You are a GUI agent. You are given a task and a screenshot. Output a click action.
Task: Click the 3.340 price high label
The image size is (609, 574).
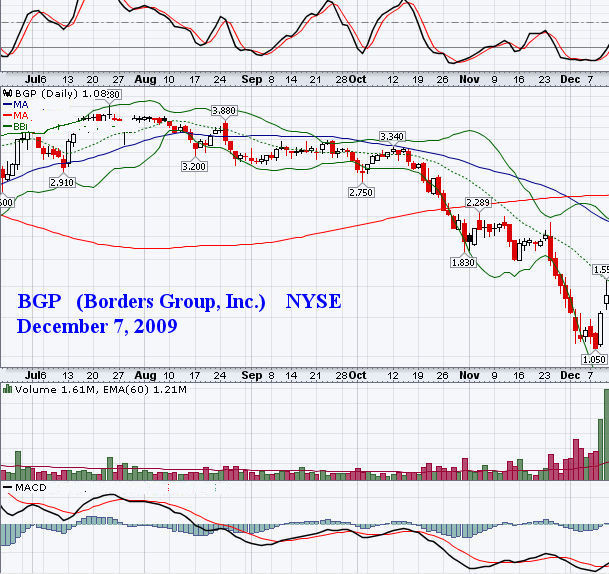[x=392, y=137]
